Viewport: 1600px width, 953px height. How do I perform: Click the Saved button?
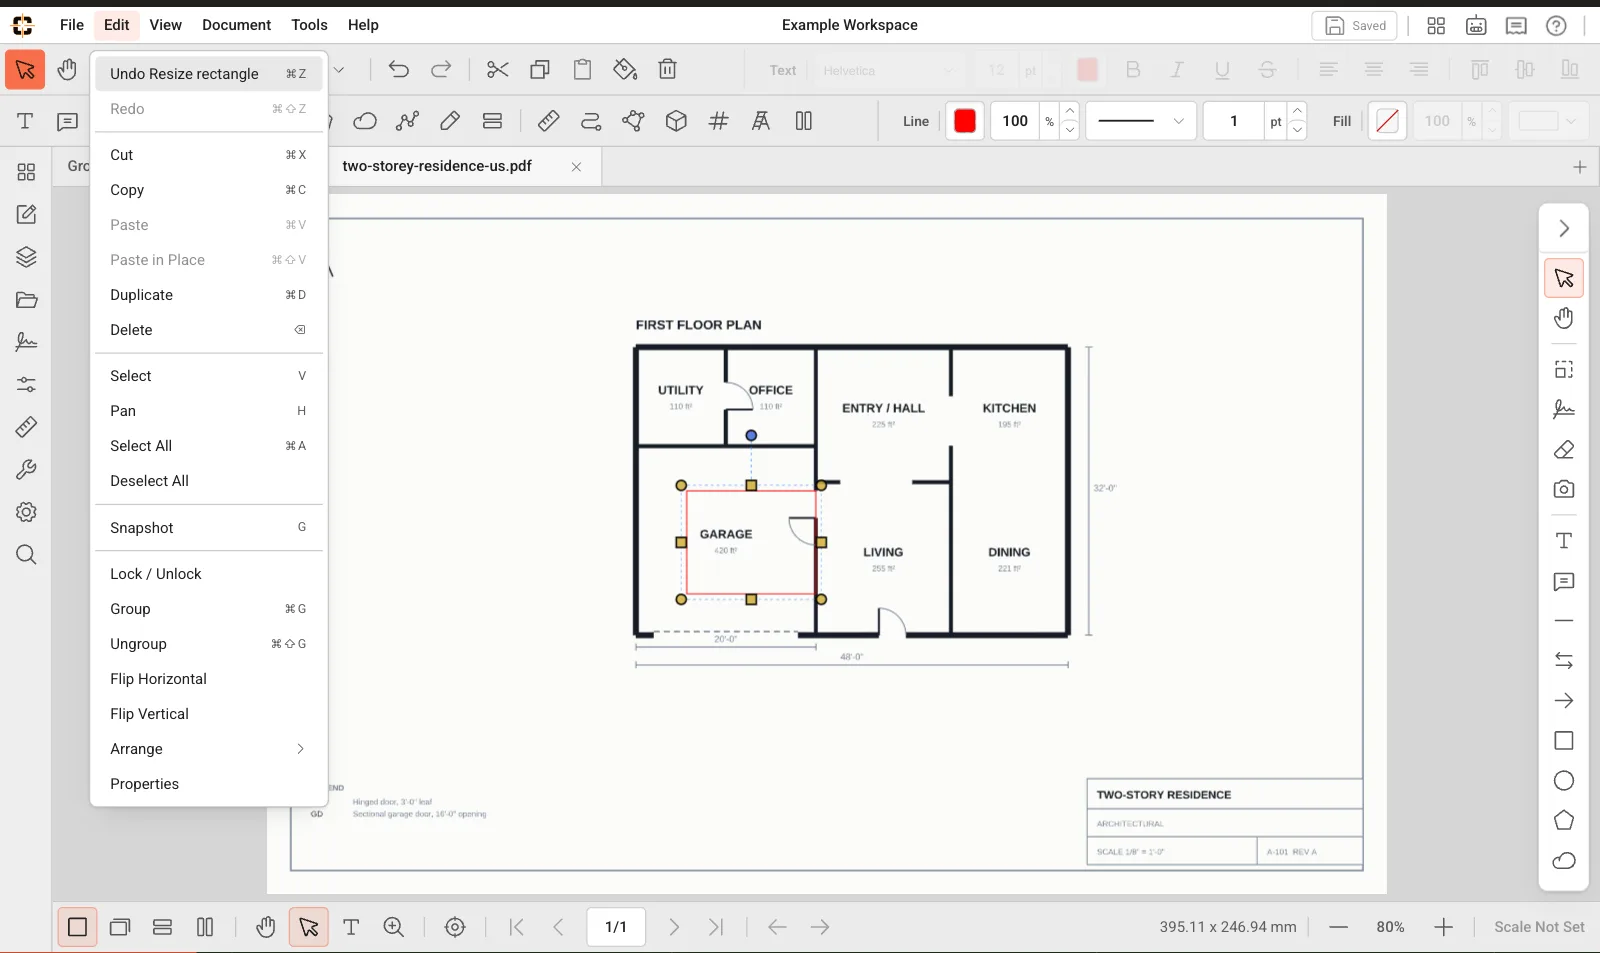pos(1355,26)
